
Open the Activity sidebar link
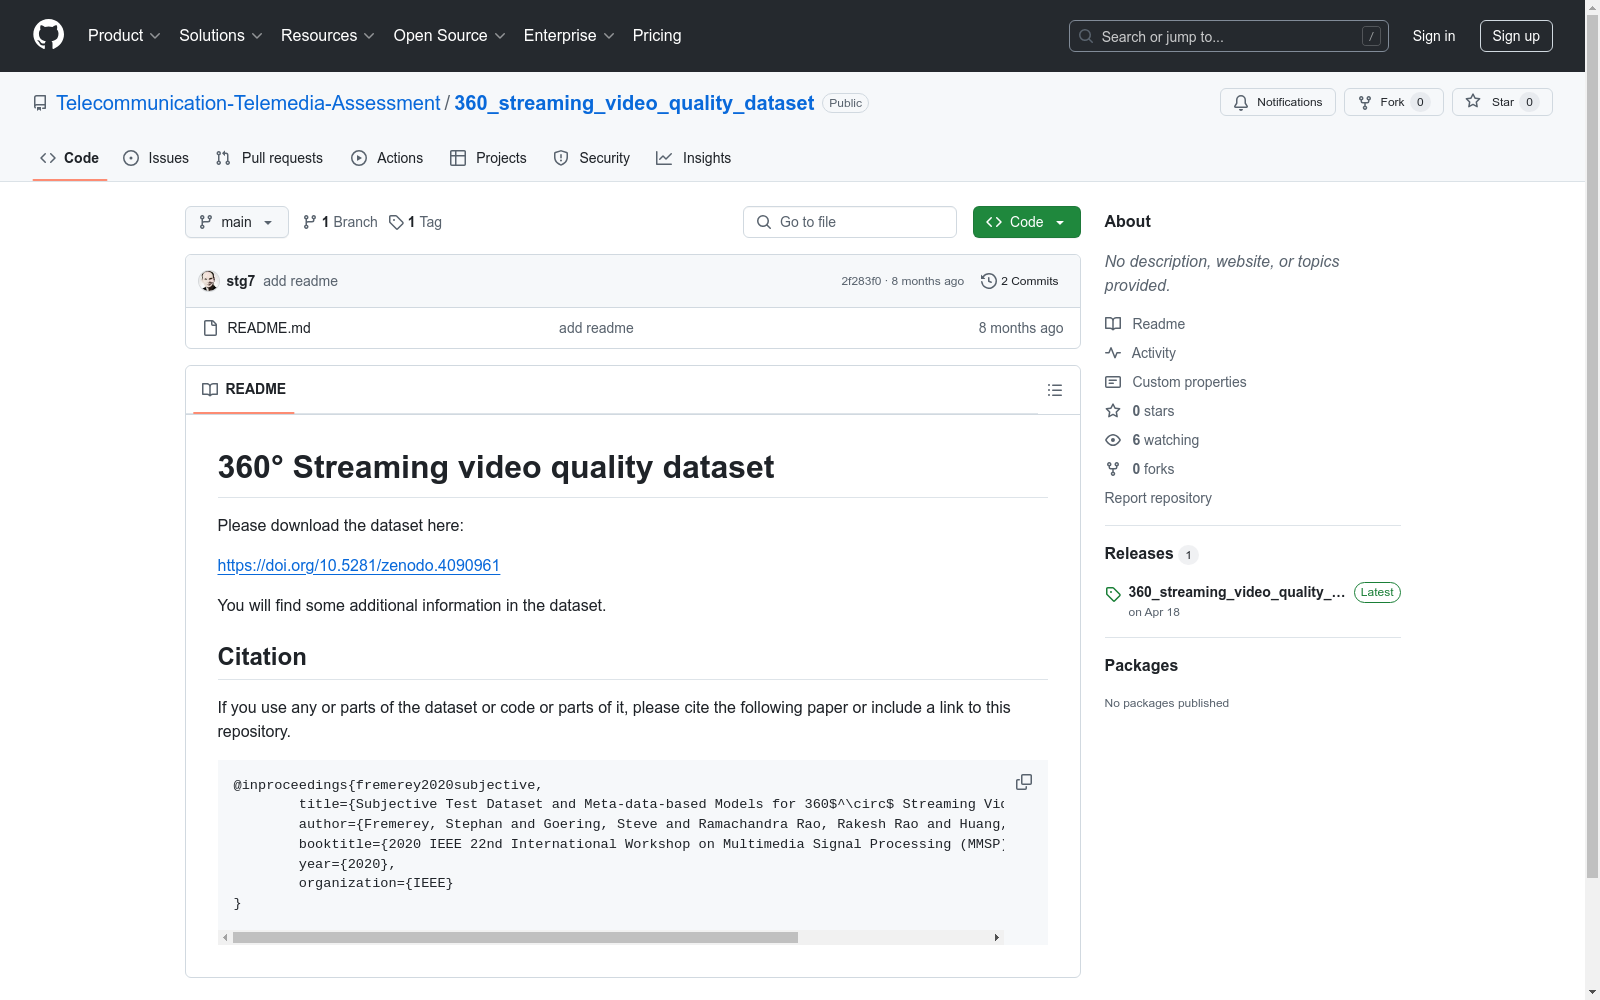click(x=1140, y=353)
